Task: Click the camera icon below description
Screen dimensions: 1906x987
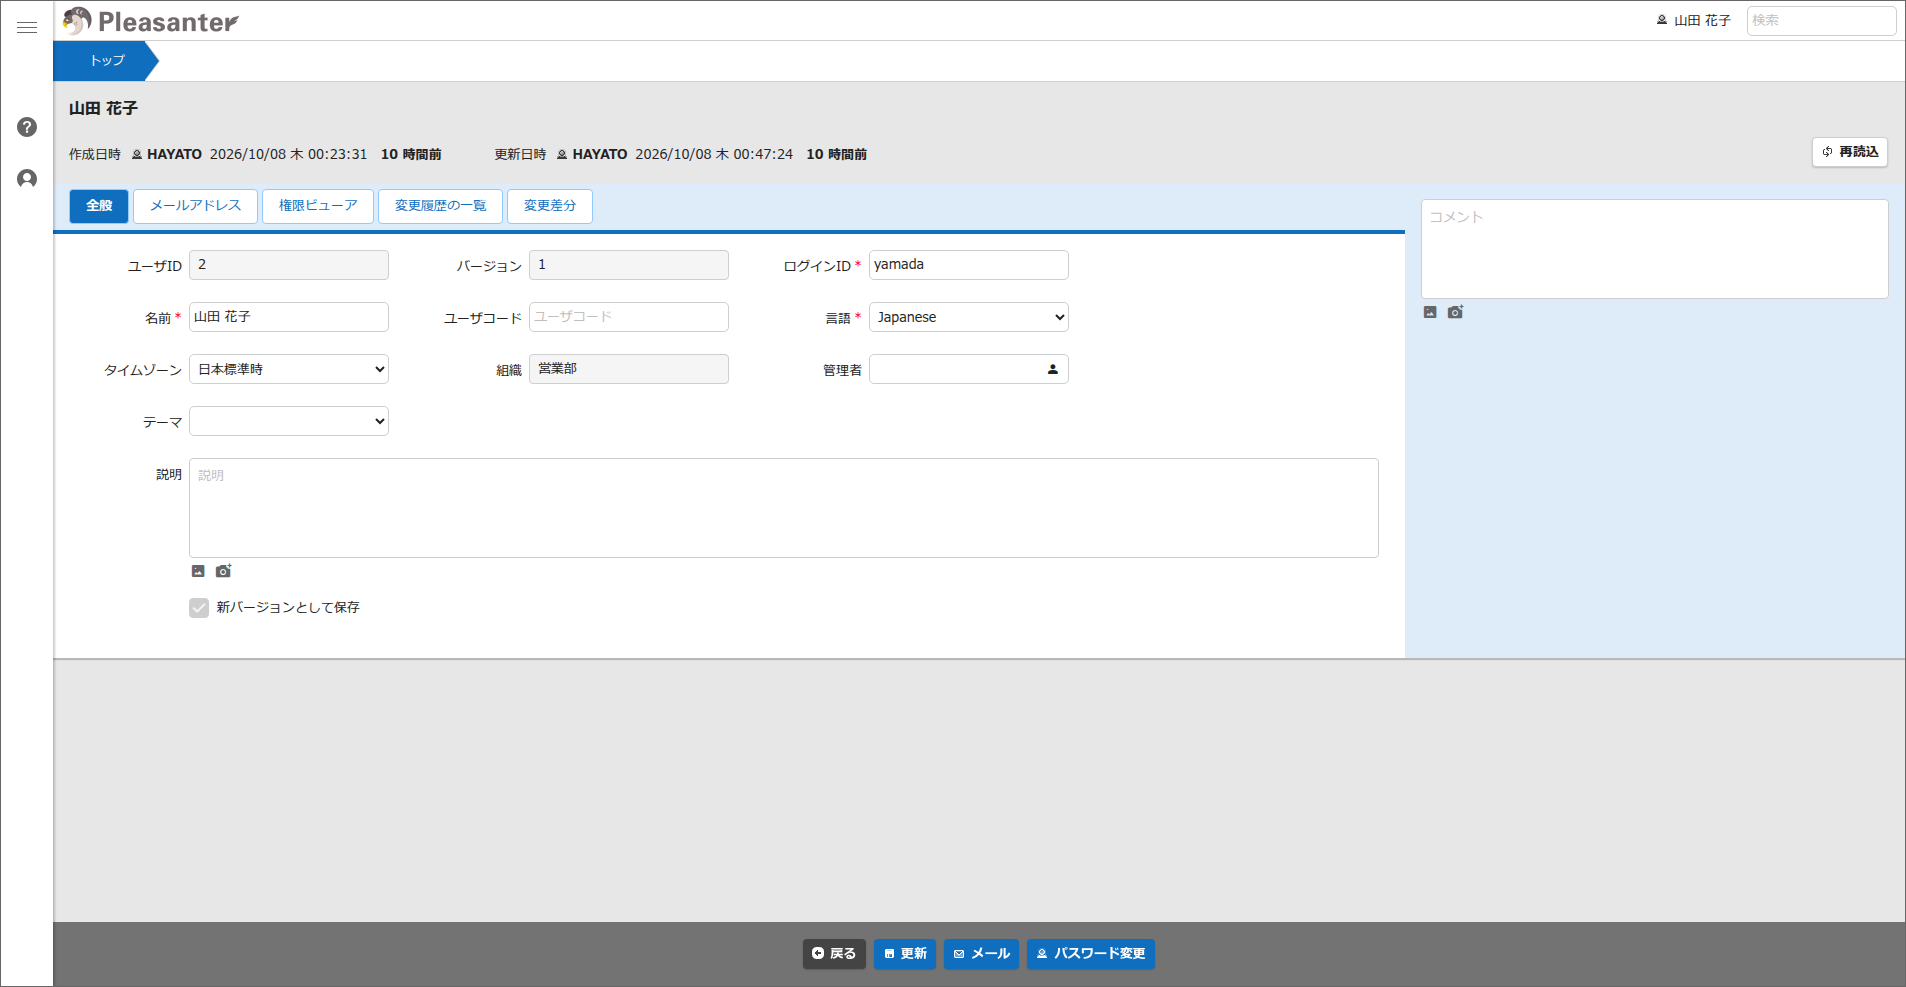Action: [x=223, y=571]
